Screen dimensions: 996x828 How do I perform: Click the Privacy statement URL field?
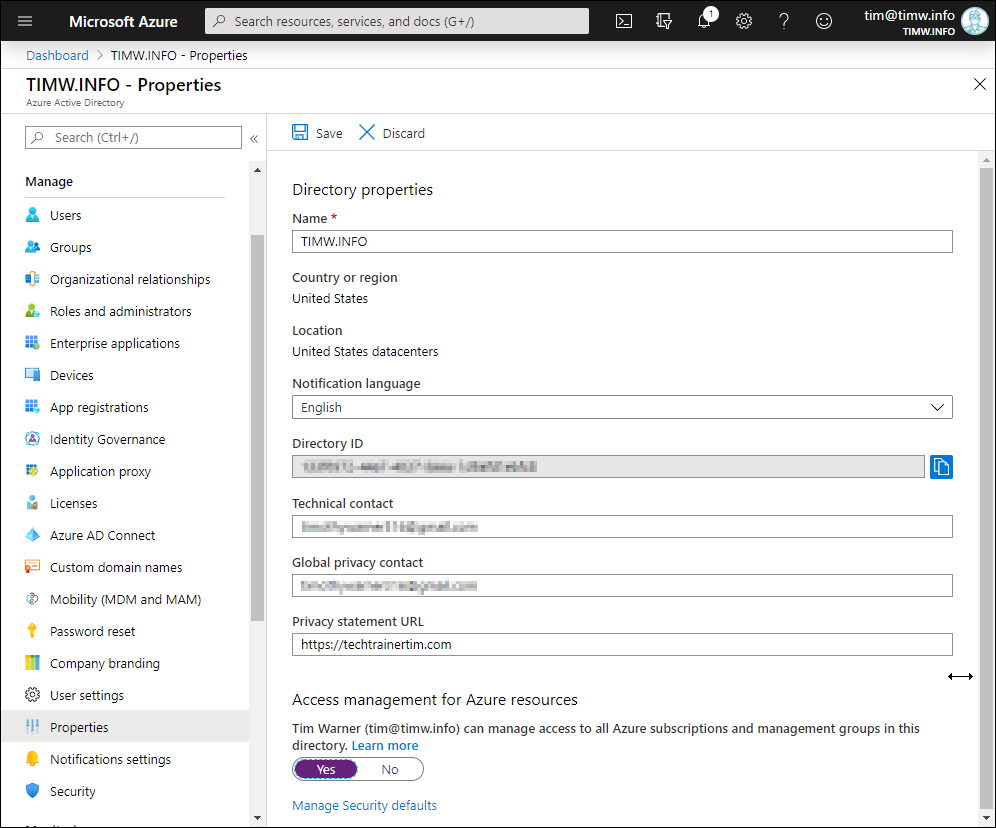pos(621,645)
